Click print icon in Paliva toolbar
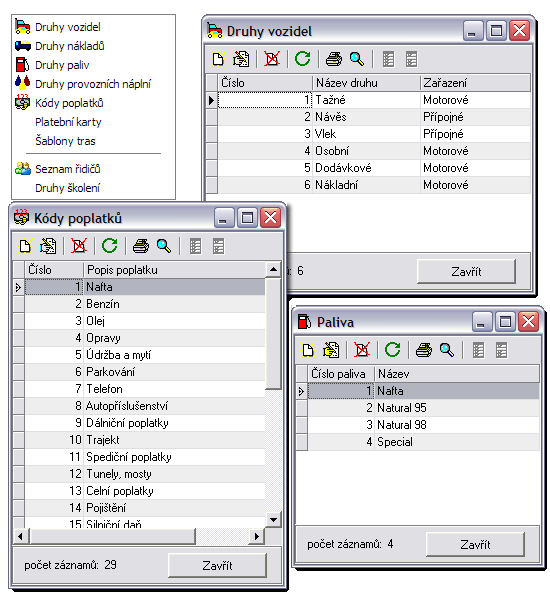Screen dimensions: 550x600 coord(424,350)
